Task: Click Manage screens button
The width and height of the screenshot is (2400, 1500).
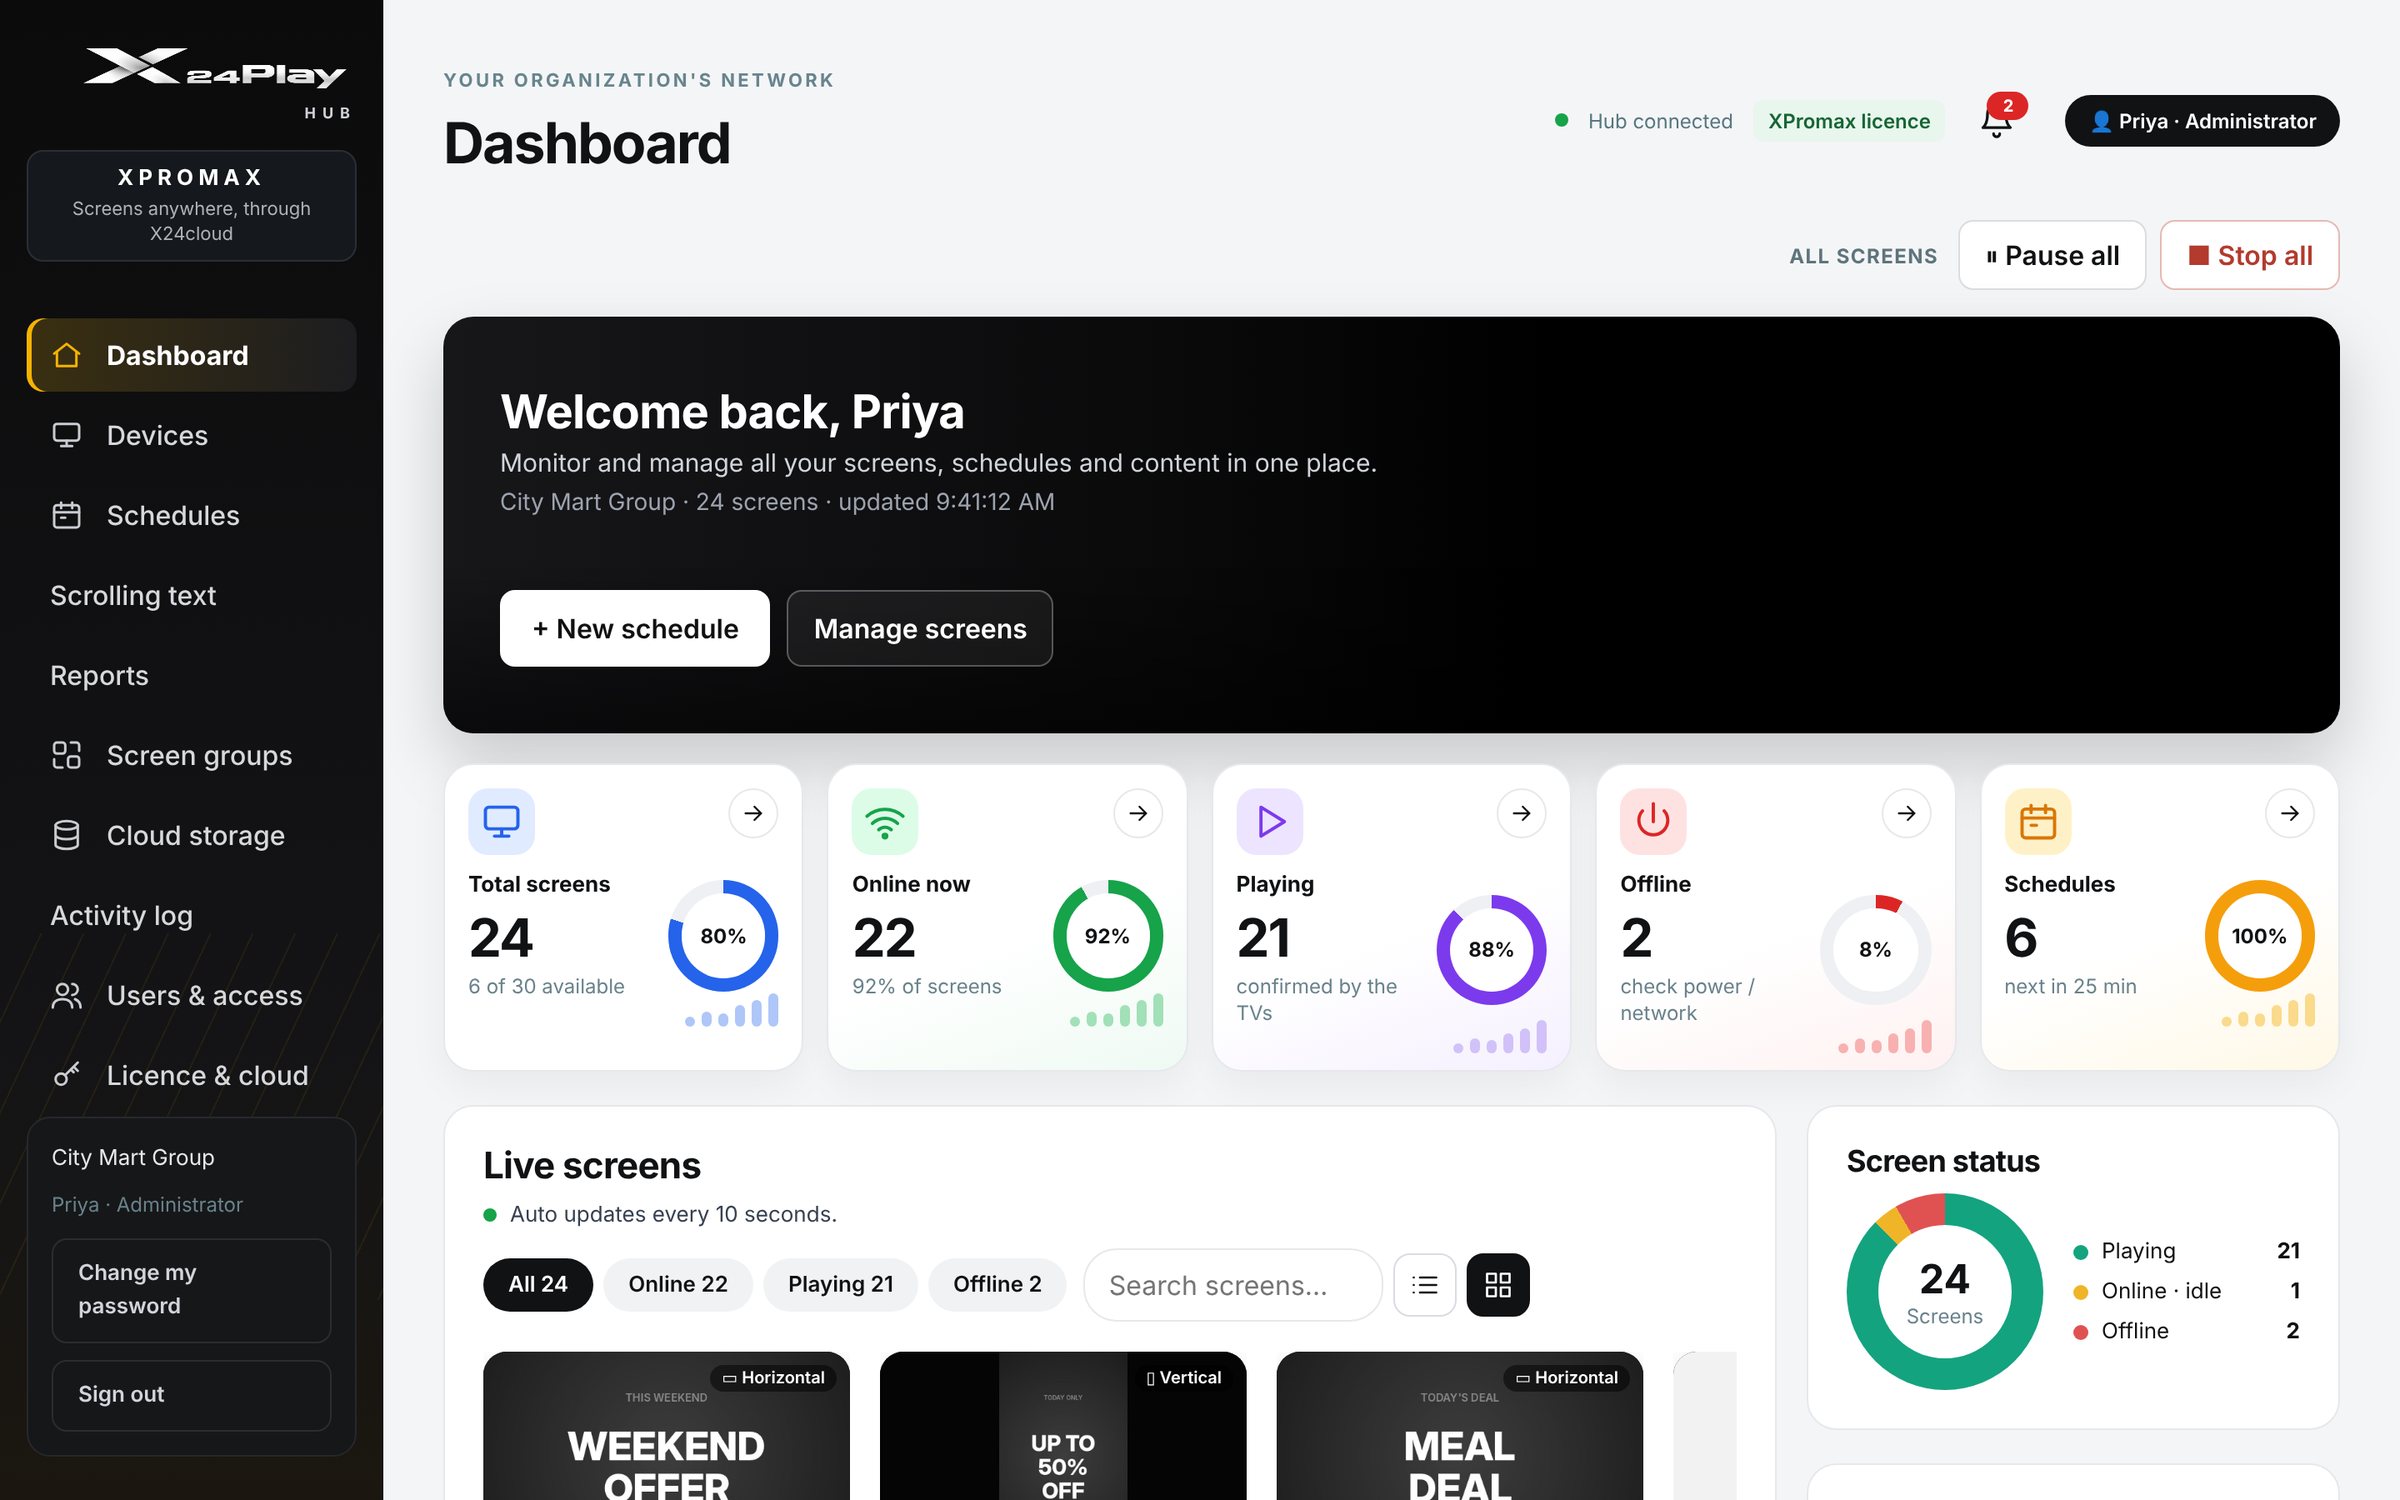Action: 920,628
